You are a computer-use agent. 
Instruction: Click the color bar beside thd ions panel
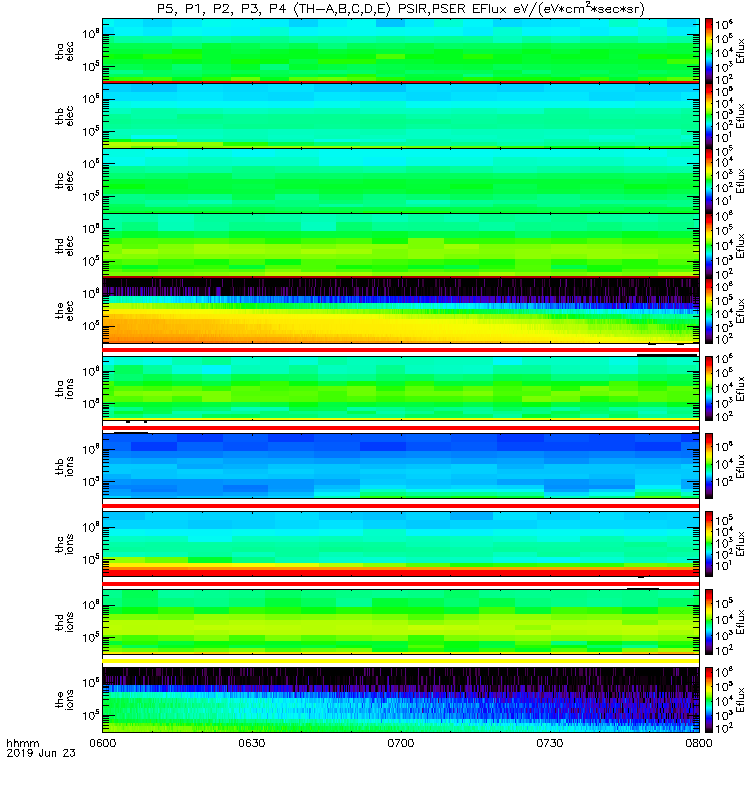click(x=709, y=622)
